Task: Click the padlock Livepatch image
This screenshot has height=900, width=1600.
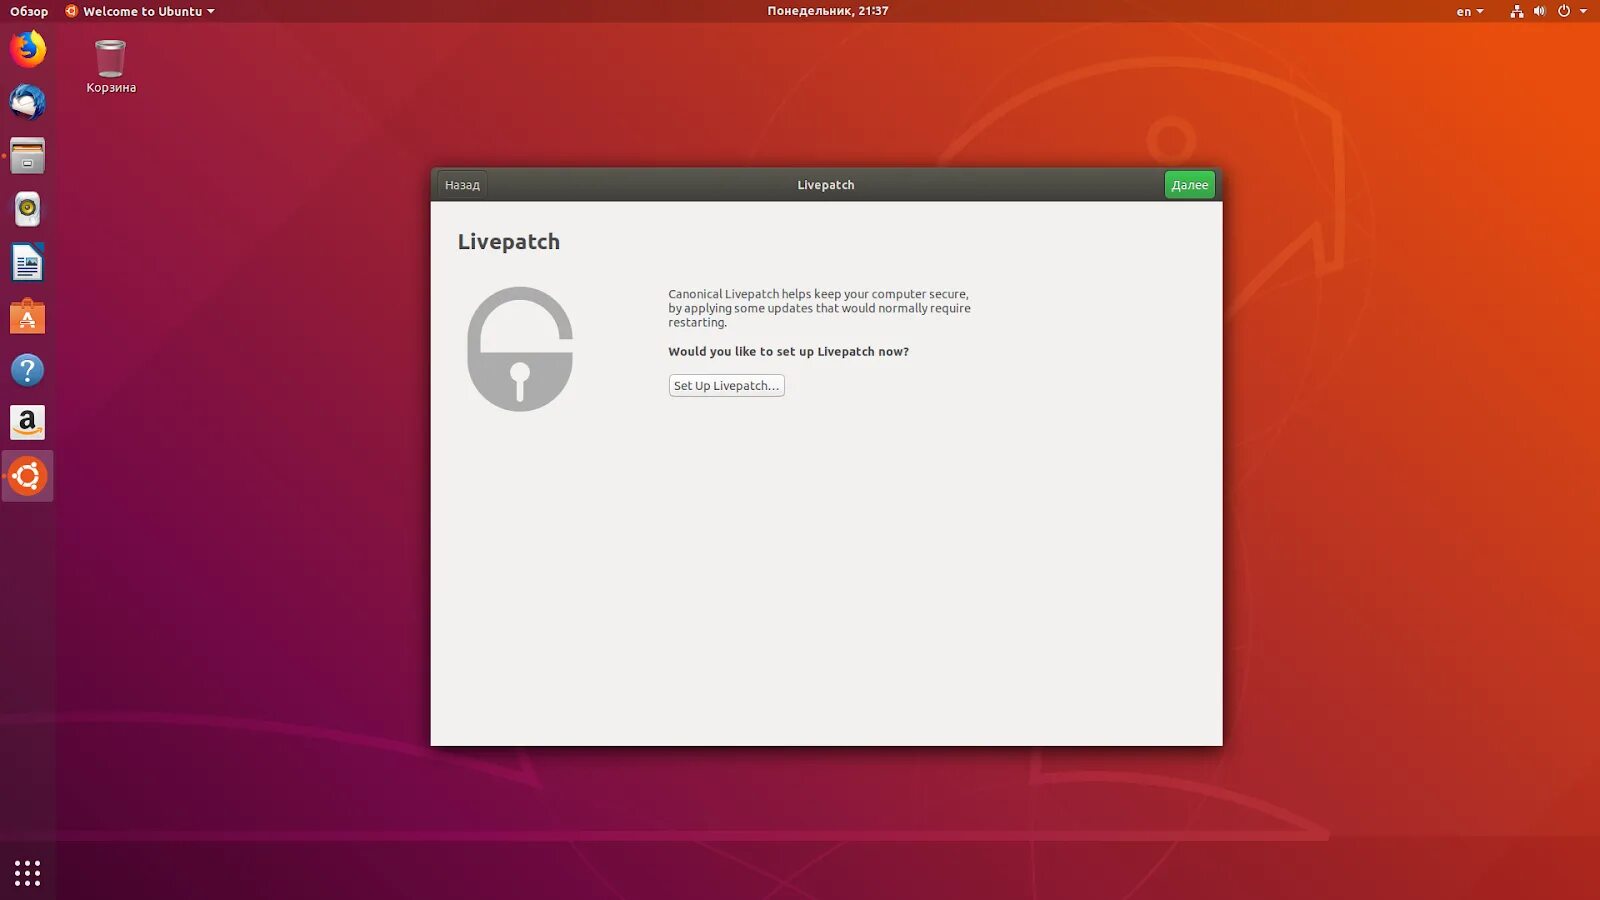Action: (520, 349)
